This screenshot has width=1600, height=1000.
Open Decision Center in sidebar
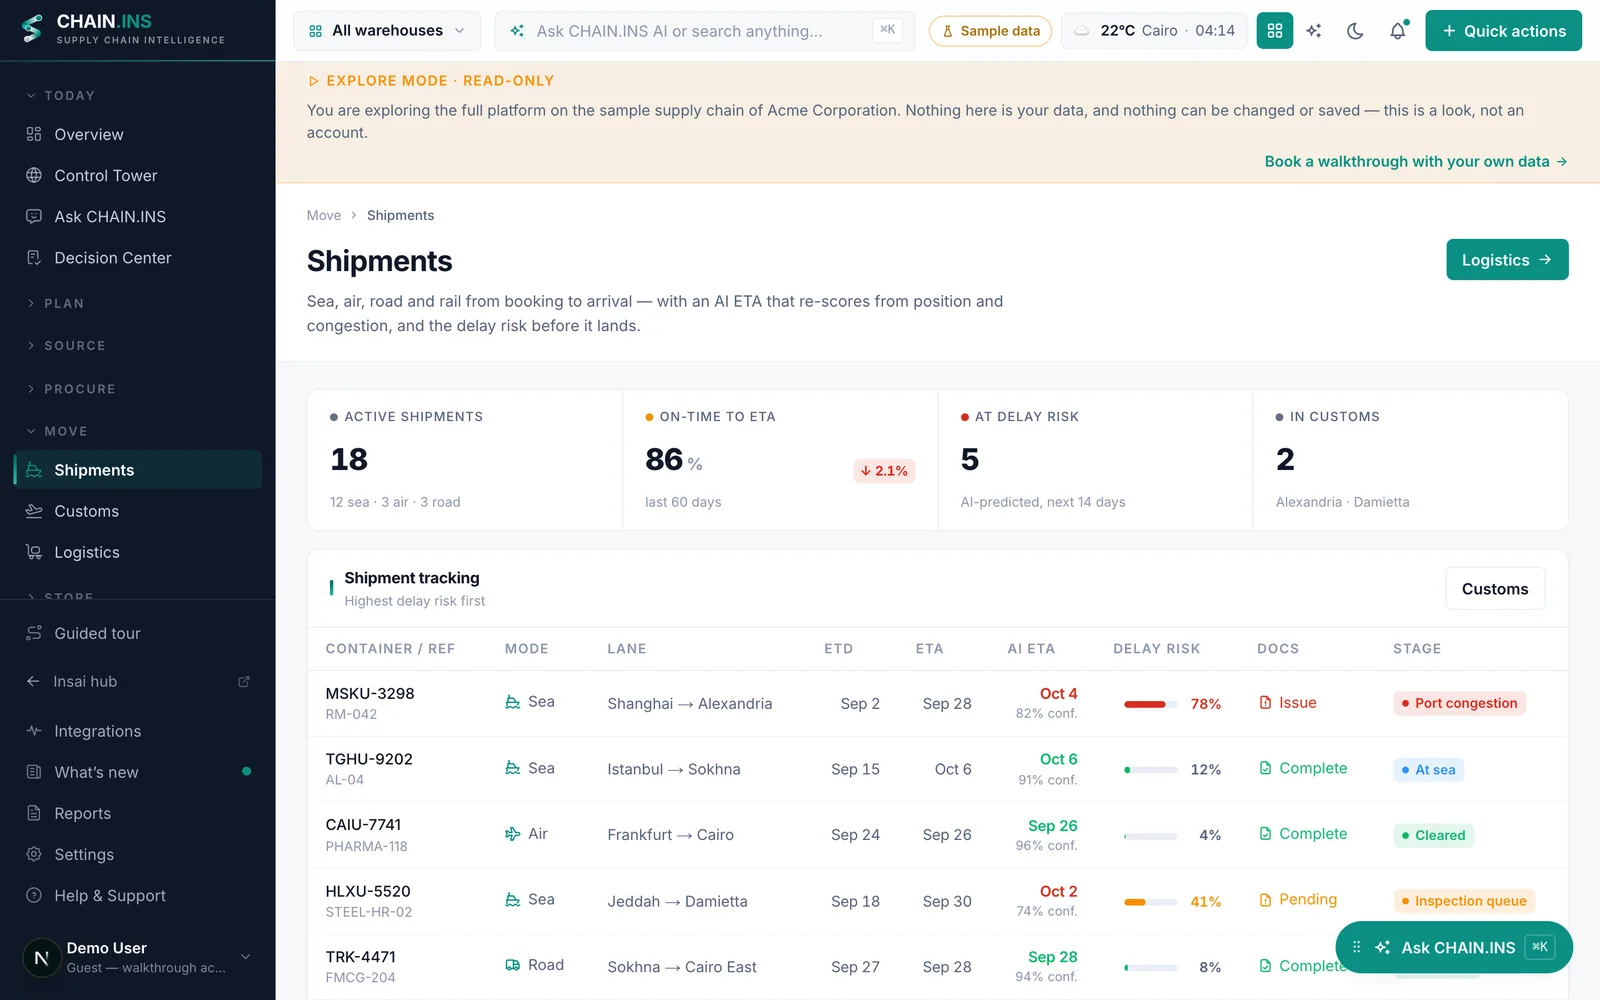(x=138, y=257)
